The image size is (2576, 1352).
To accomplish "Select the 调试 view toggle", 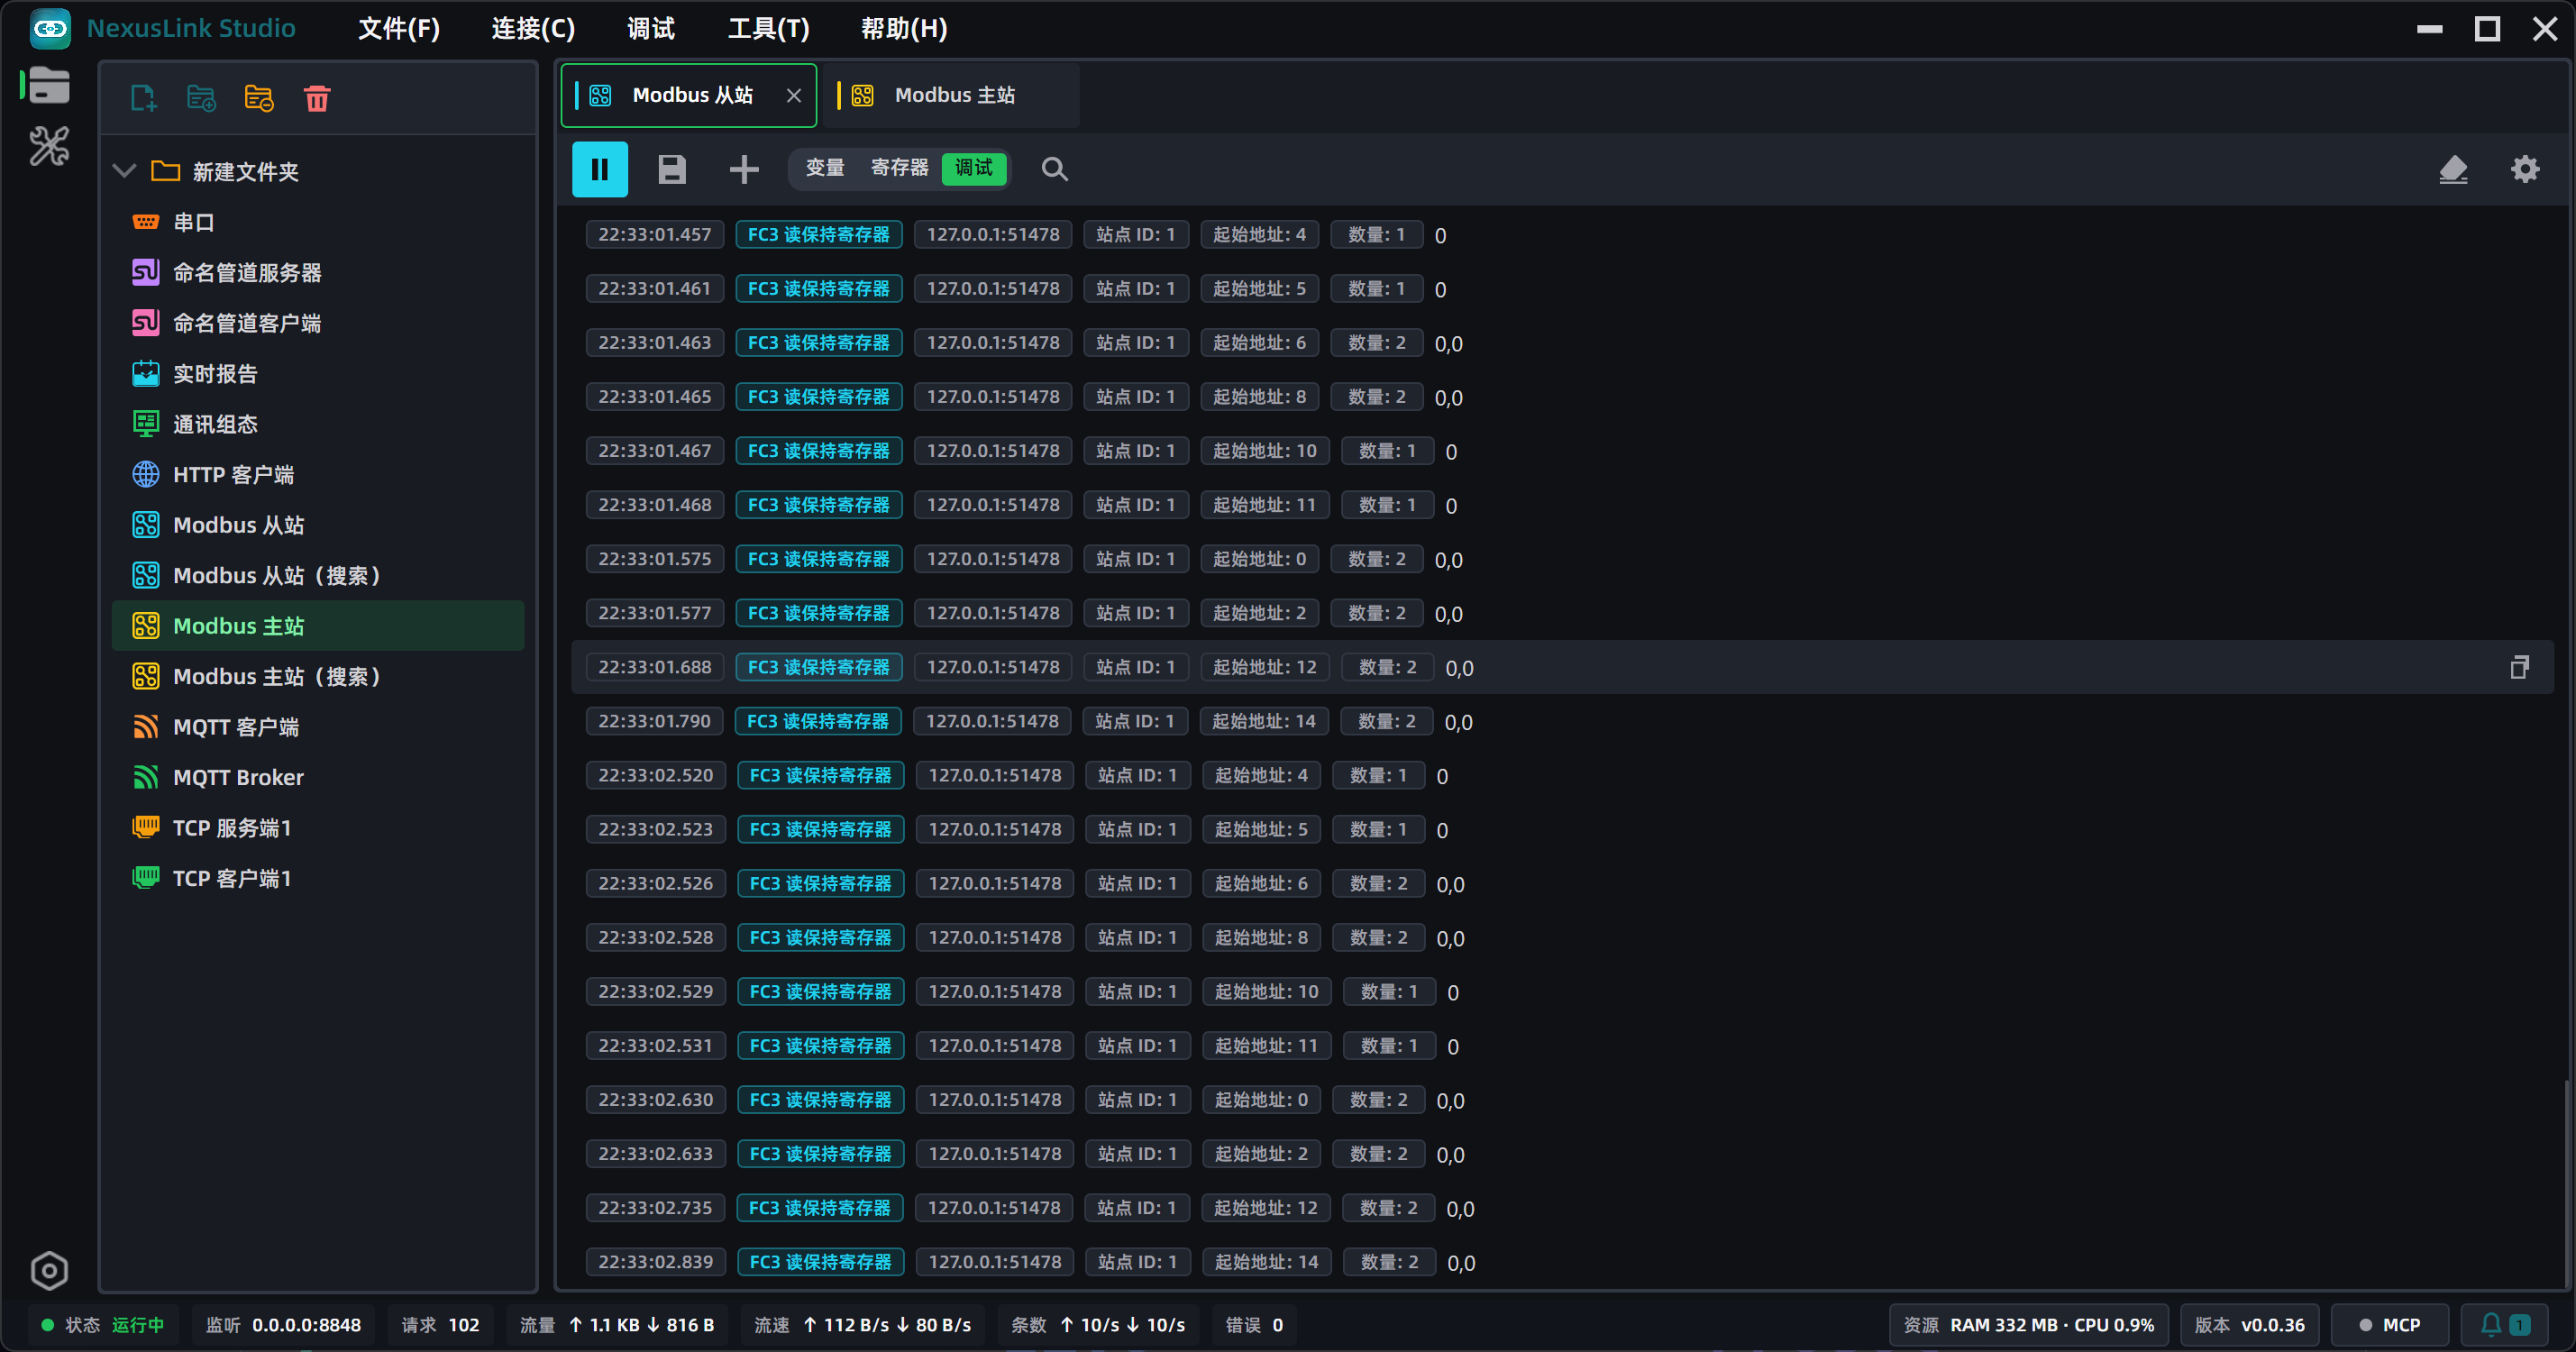I will [x=974, y=168].
